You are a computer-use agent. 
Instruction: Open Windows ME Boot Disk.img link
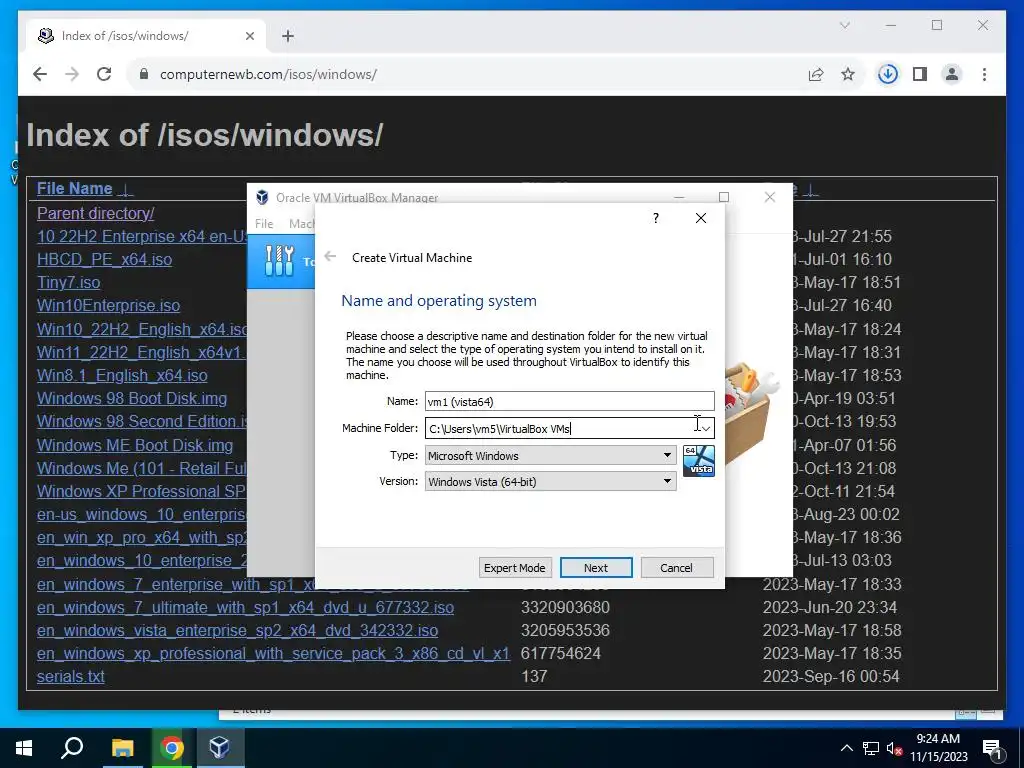(135, 445)
